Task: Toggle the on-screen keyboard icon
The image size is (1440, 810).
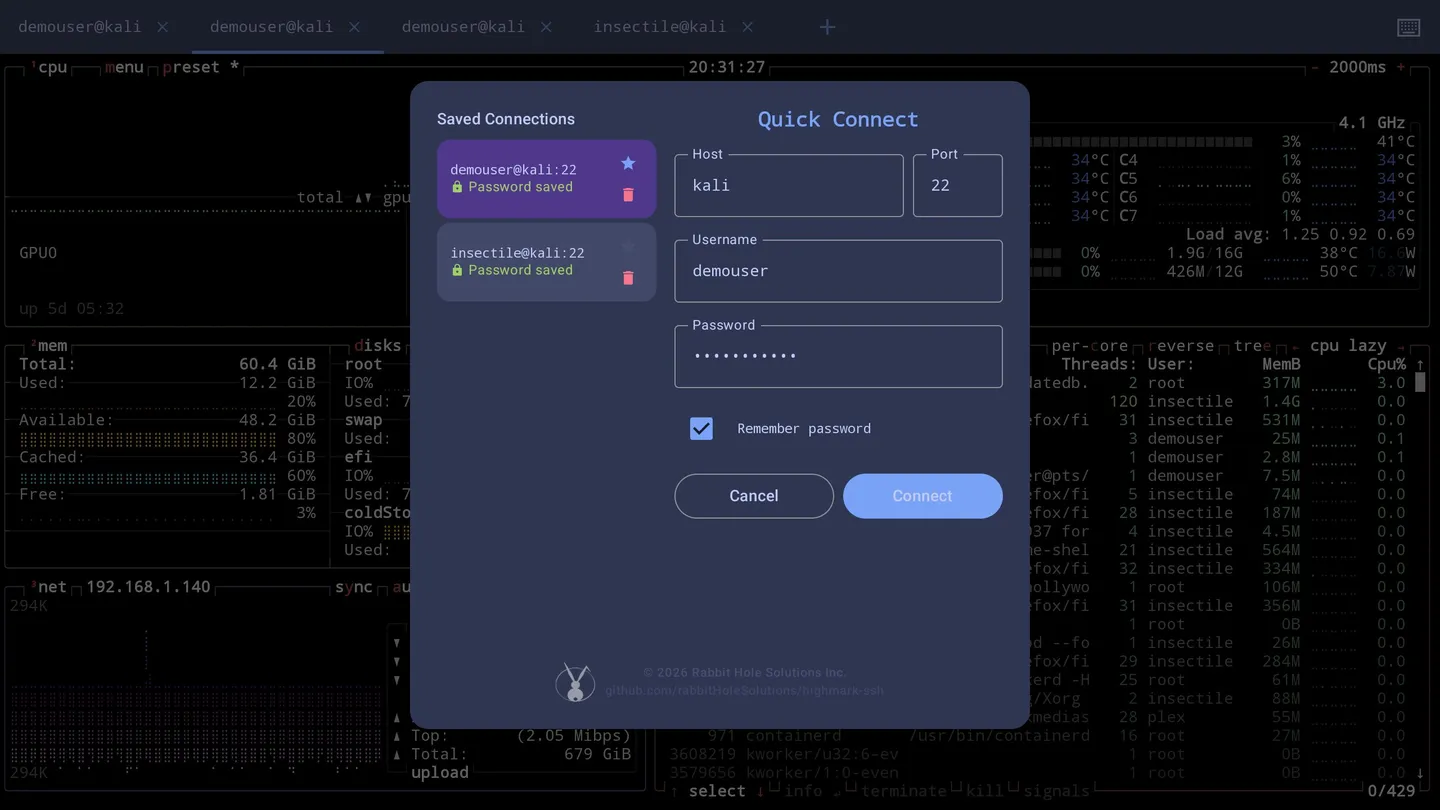Action: (x=1408, y=27)
